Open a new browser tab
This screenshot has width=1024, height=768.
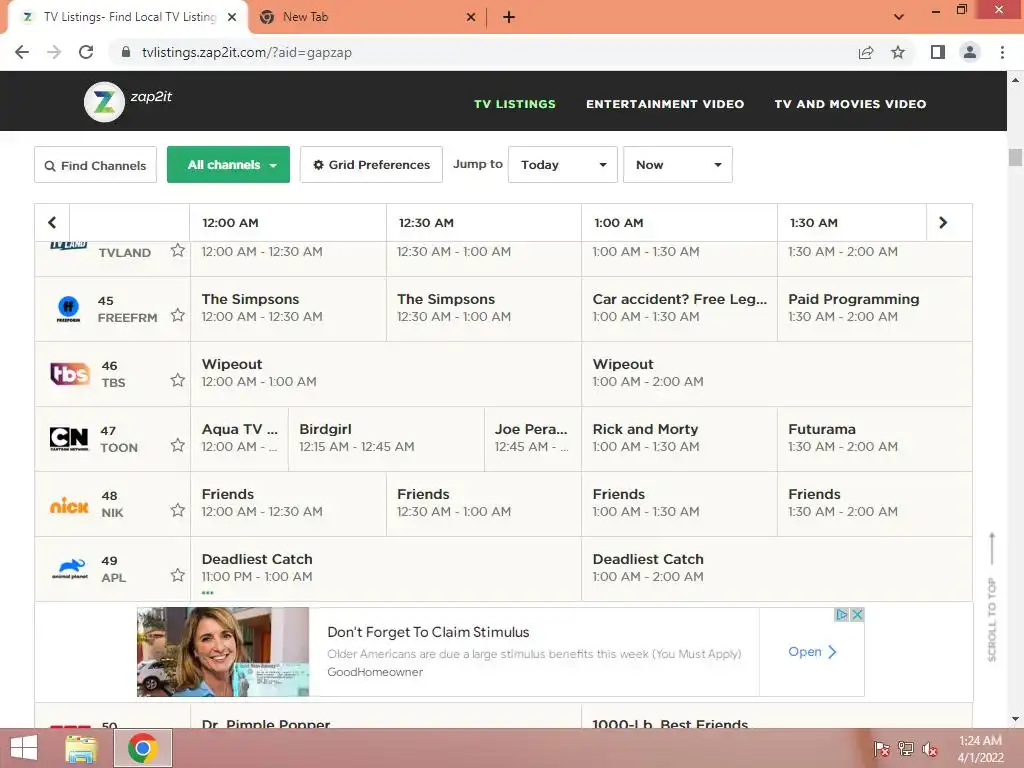point(509,17)
